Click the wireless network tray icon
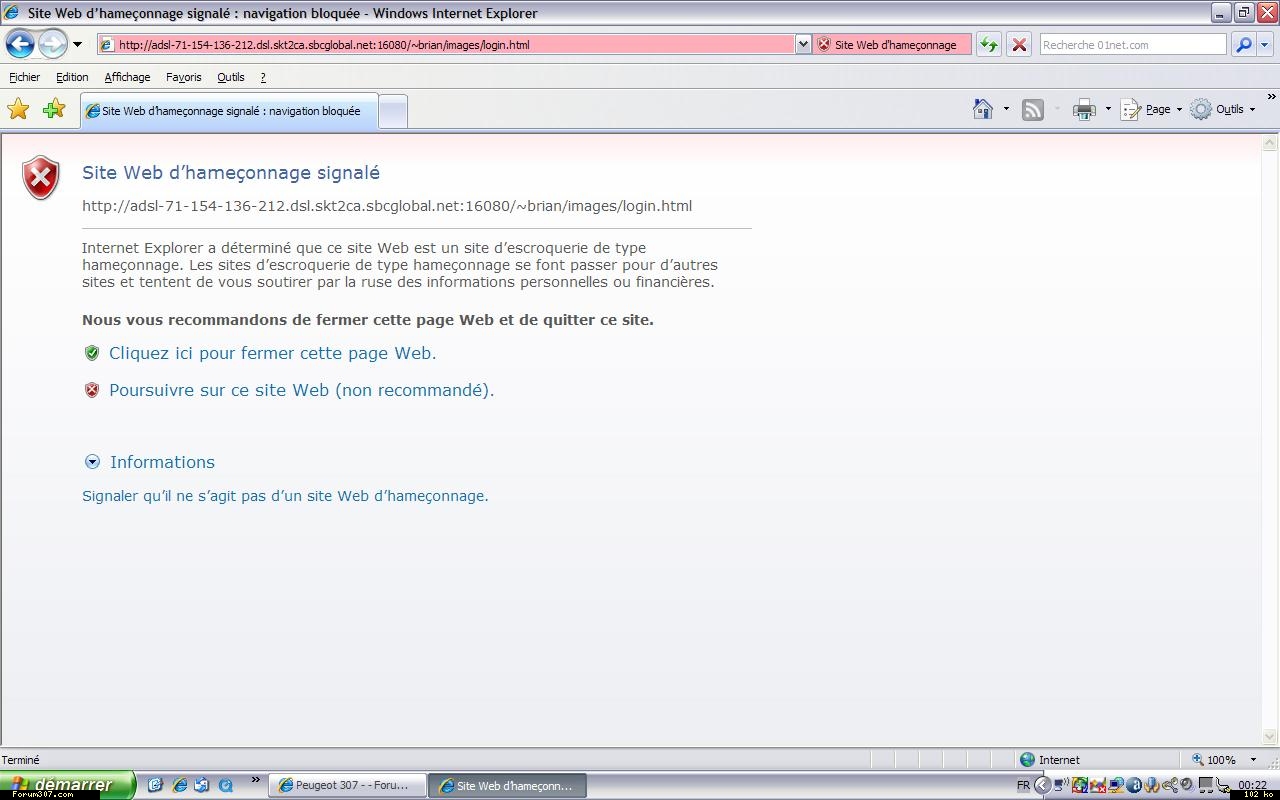The height and width of the screenshot is (800, 1280). coord(1062,785)
